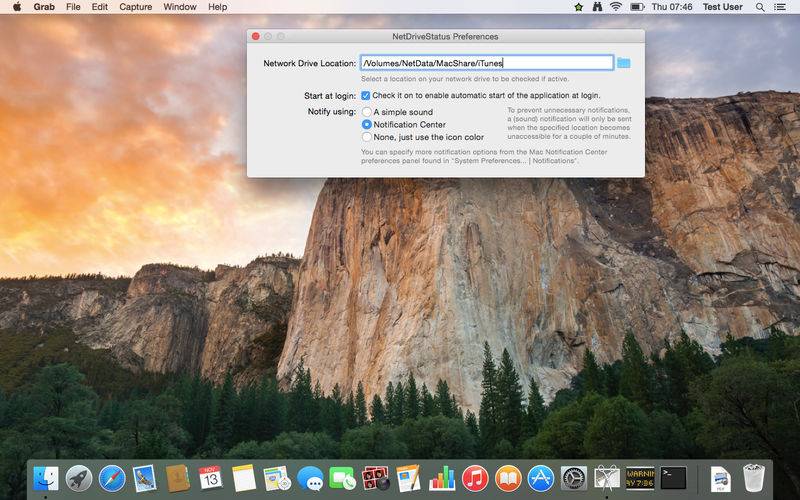800x500 pixels.
Task: Toggle the Start at login checkbox
Action: click(366, 95)
